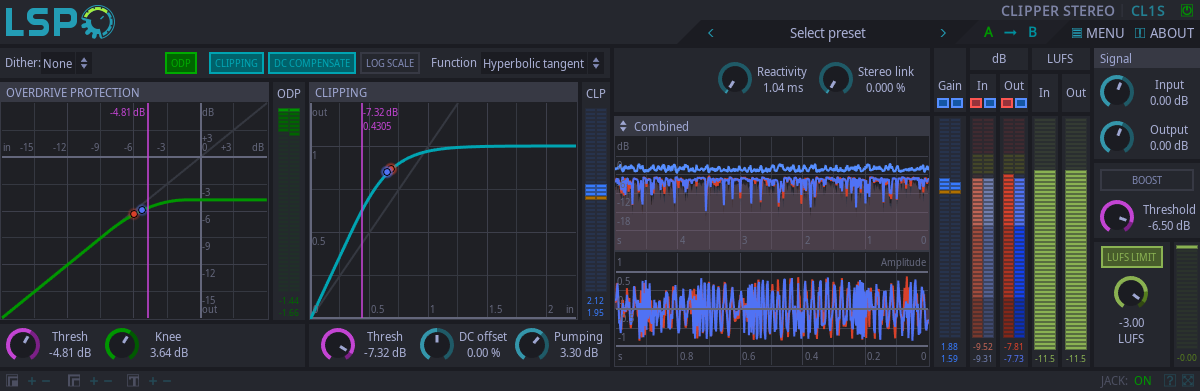Viewport: 1200px width, 391px height.
Task: Open the ABOUT item
Action: pos(1165,33)
